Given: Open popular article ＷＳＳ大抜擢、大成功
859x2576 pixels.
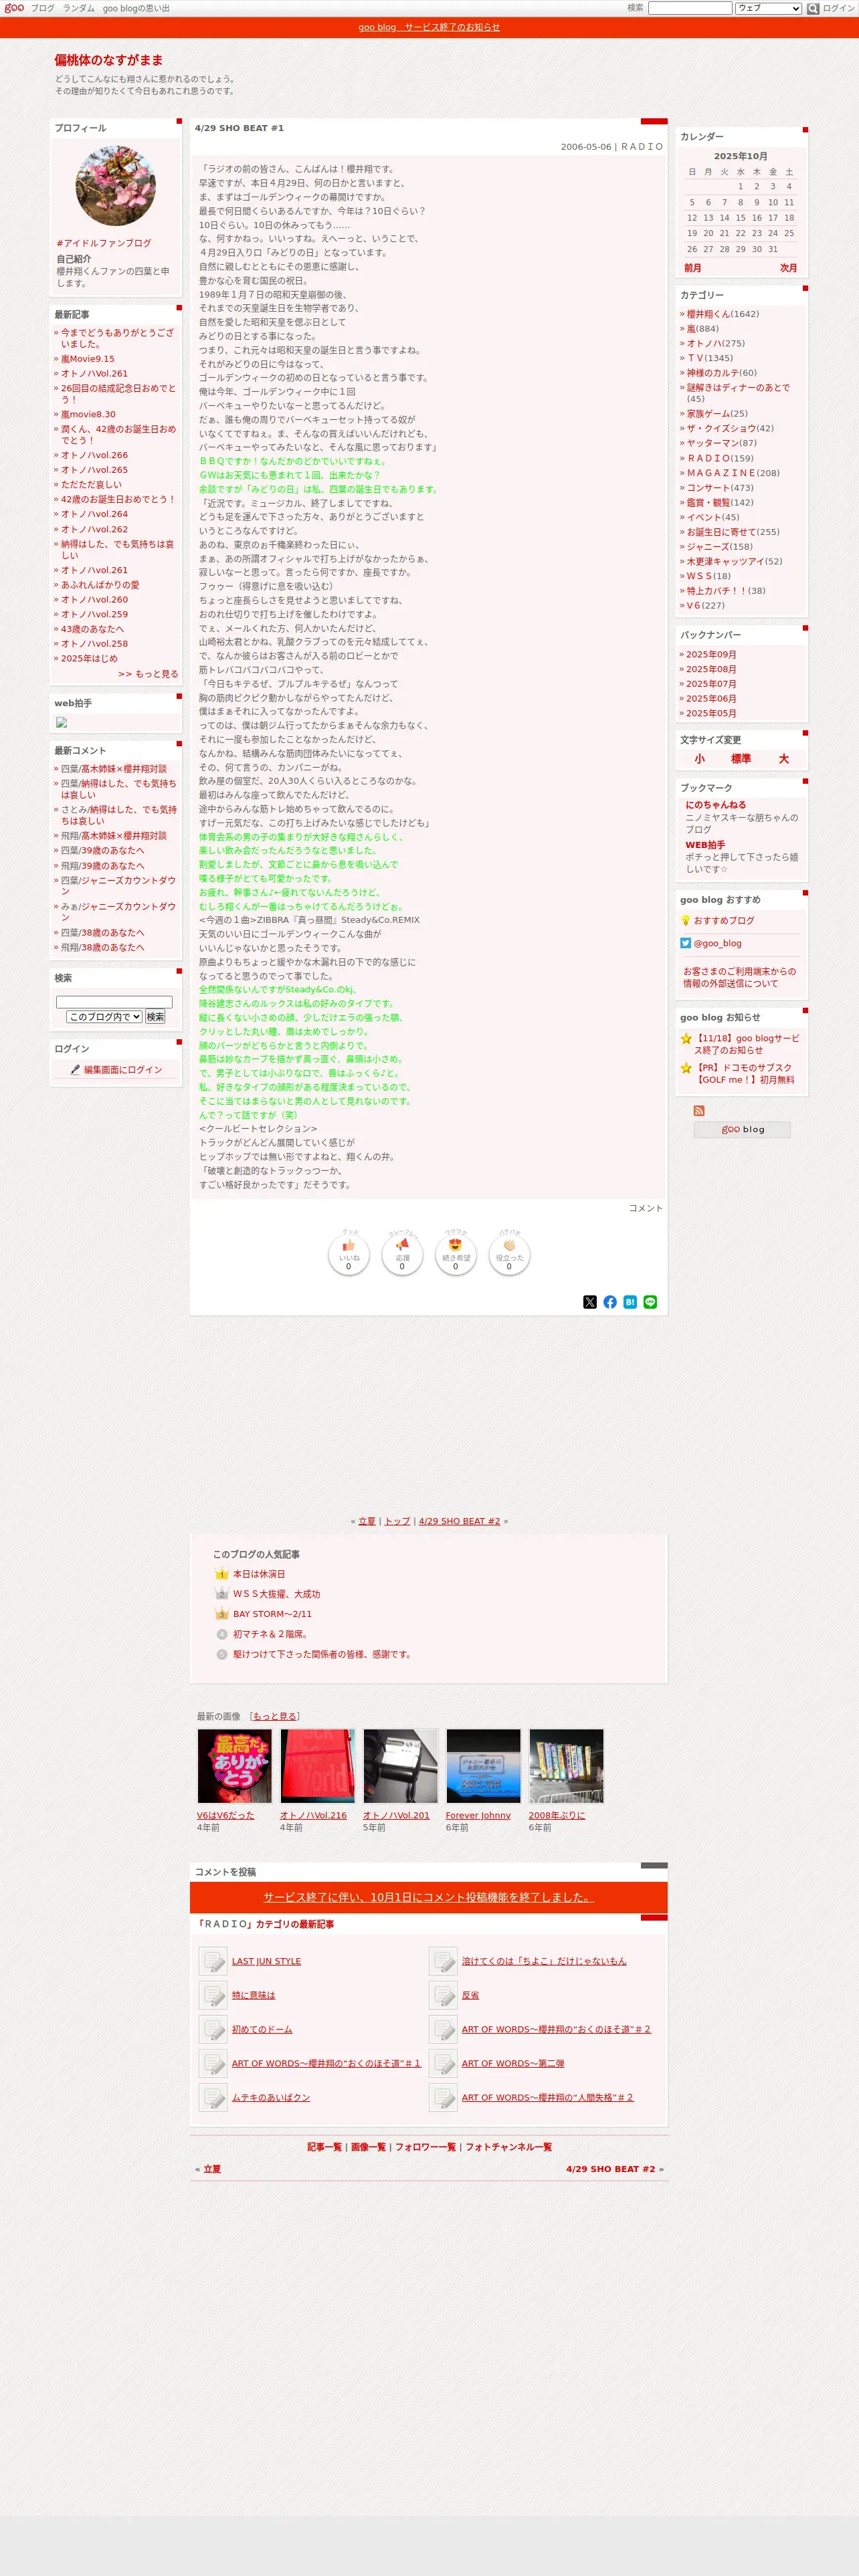Looking at the screenshot, I should (277, 1594).
